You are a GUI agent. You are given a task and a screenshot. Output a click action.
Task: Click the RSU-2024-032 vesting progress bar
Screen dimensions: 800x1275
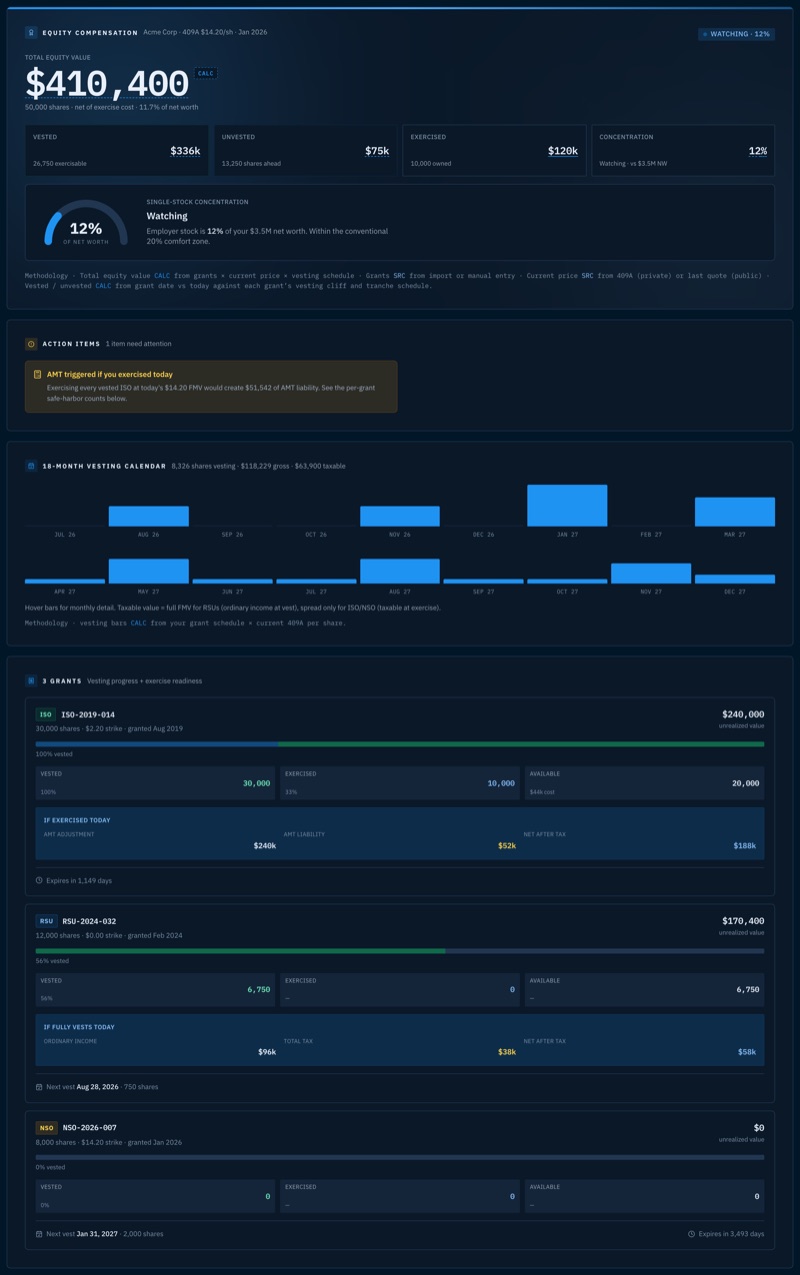coord(400,951)
